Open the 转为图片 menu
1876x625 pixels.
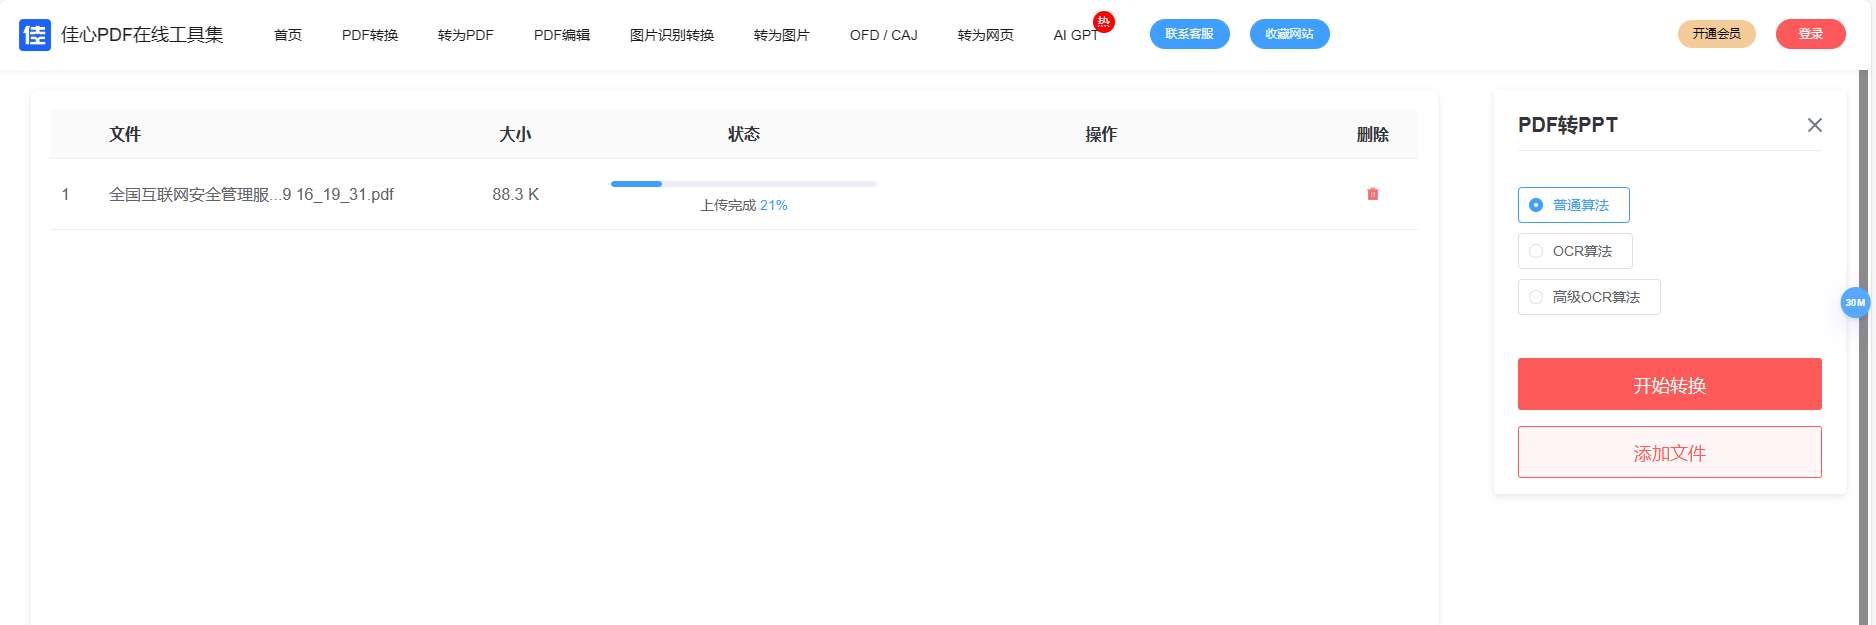click(x=782, y=35)
